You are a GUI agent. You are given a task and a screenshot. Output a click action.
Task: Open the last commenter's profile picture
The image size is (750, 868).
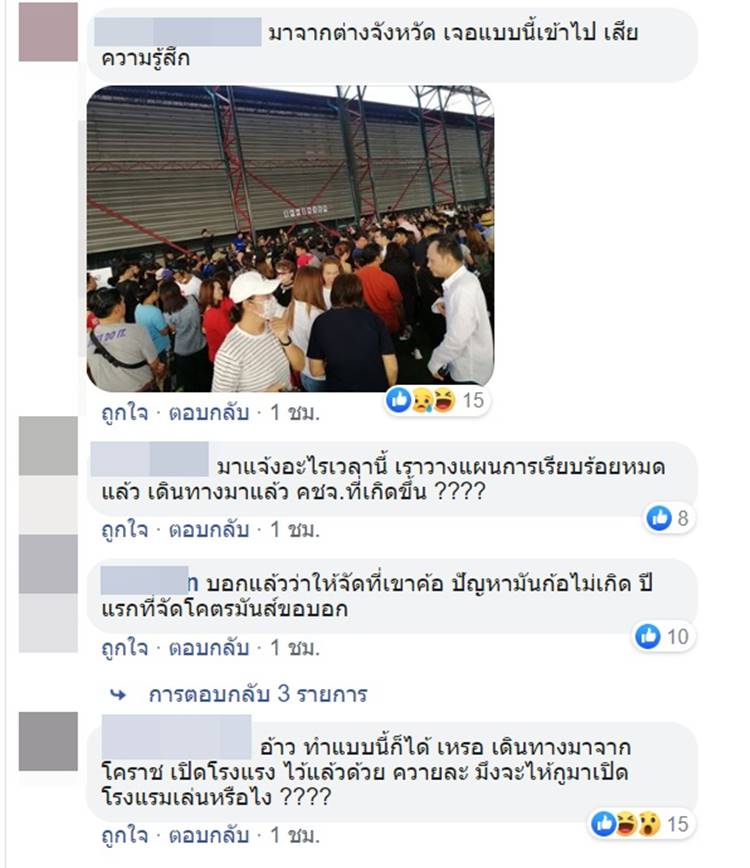coord(48,741)
